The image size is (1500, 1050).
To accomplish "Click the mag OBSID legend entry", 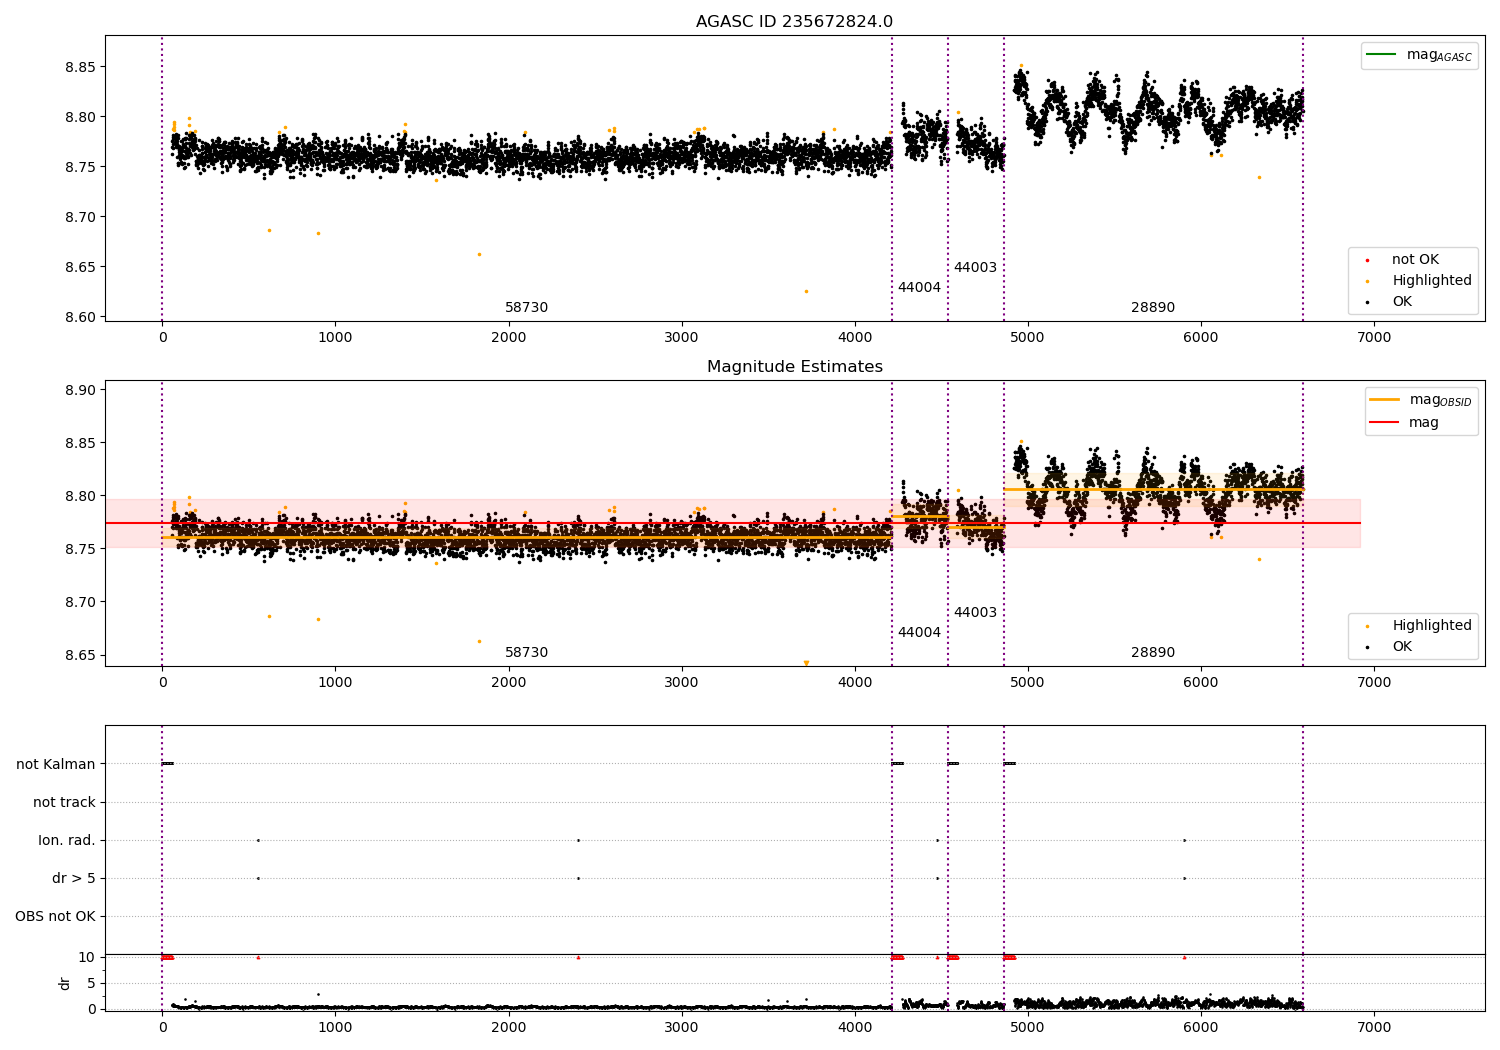I will tap(1421, 400).
